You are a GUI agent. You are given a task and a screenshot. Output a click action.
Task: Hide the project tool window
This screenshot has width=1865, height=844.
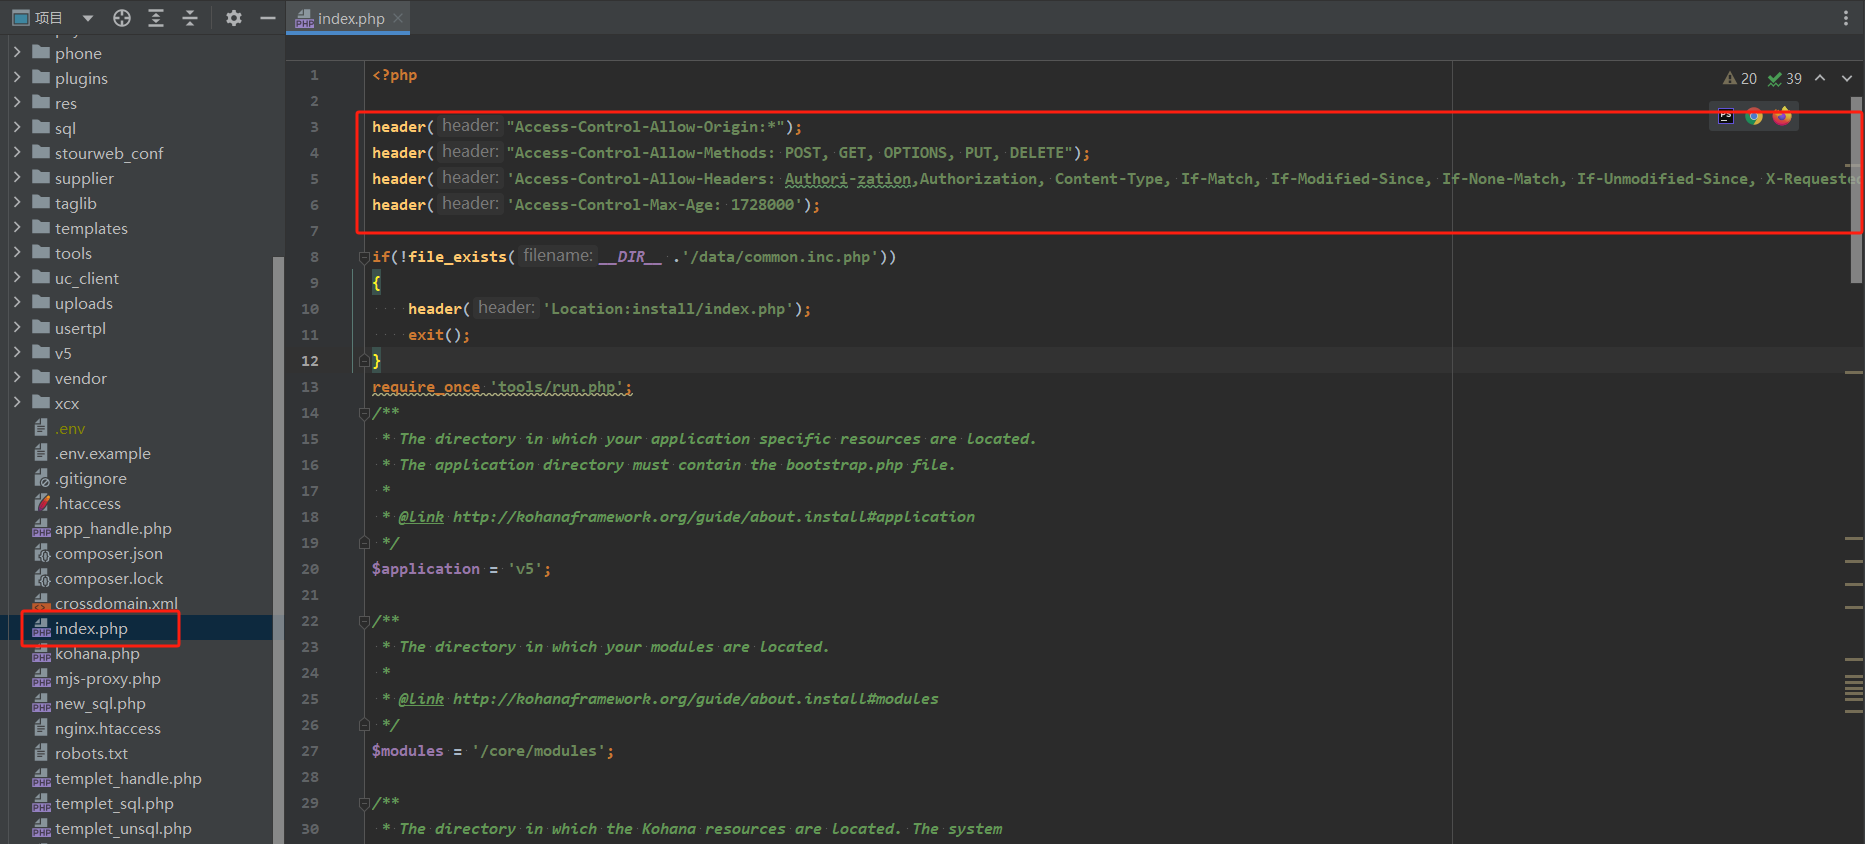coord(267,18)
